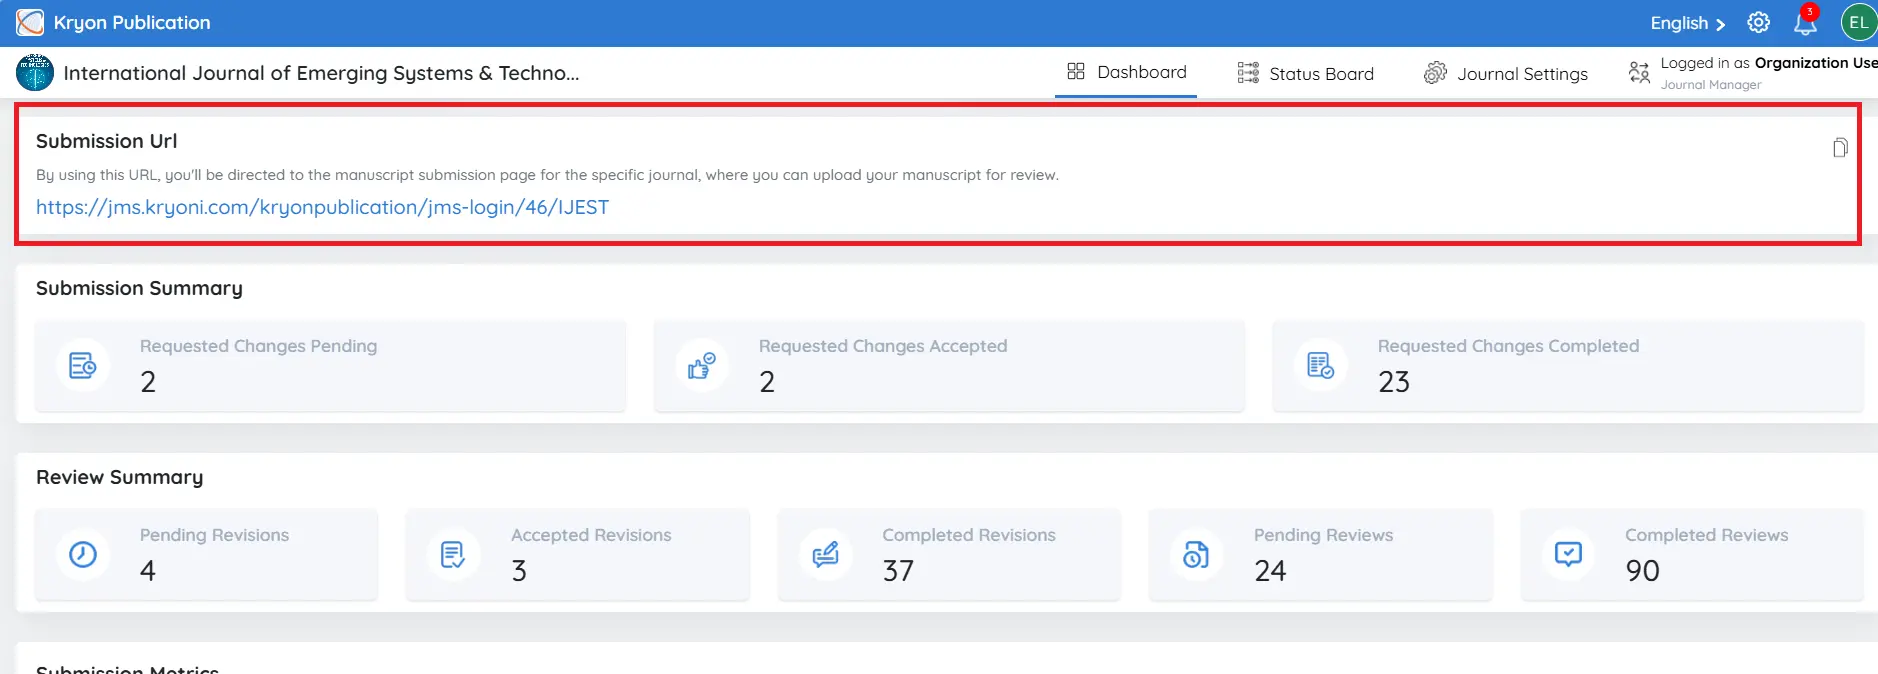The width and height of the screenshot is (1878, 674).
Task: Open the notifications bell with 3 alerts
Action: [1806, 22]
